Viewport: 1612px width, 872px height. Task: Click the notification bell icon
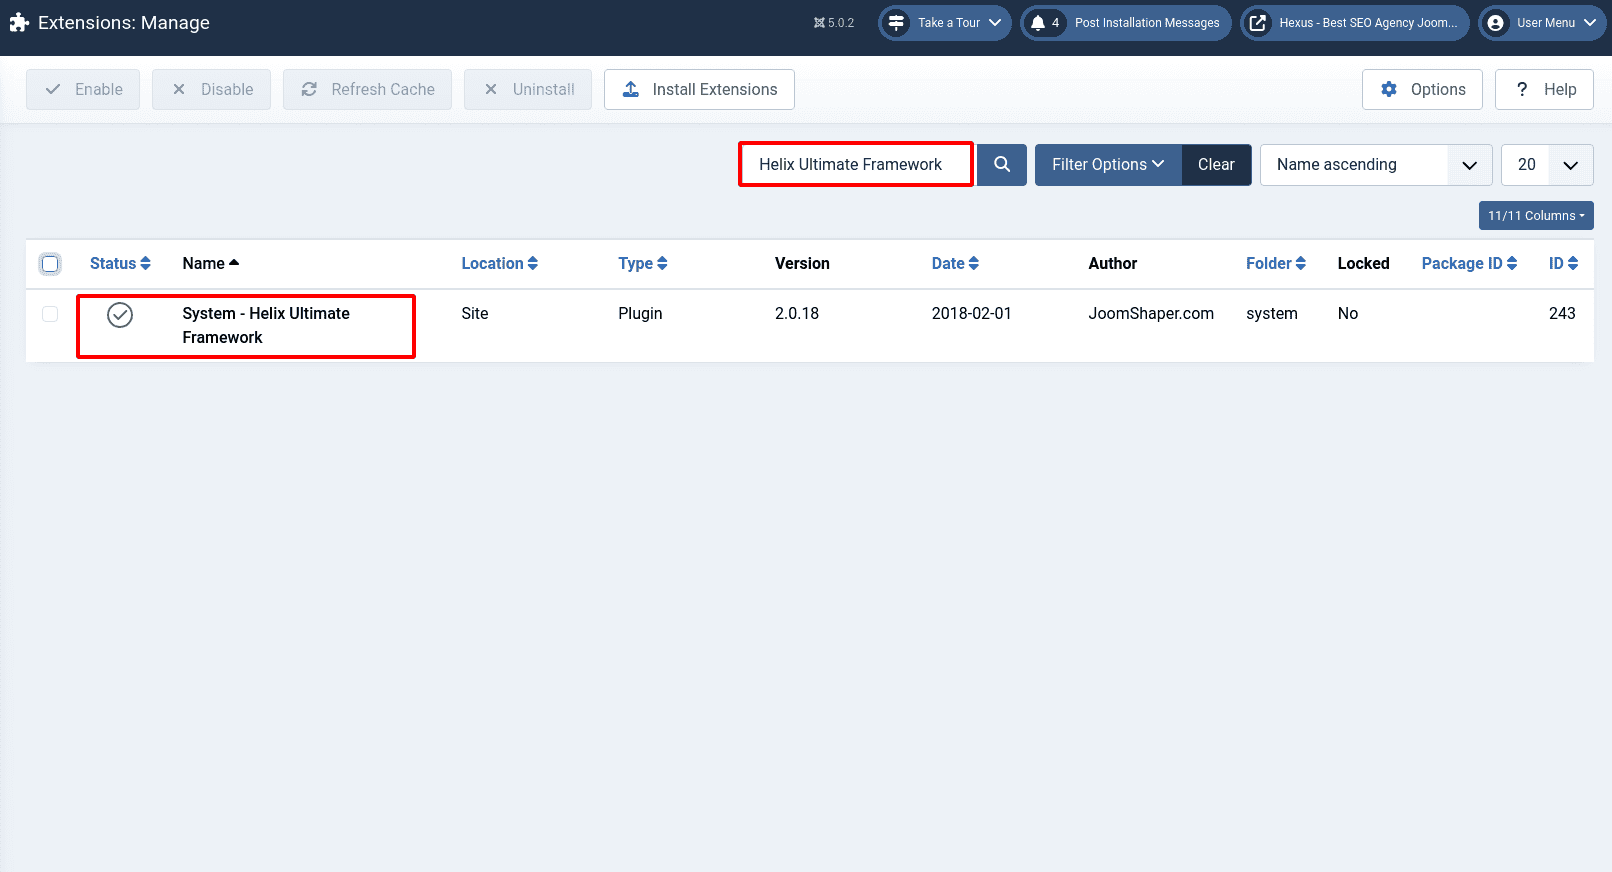pos(1038,23)
